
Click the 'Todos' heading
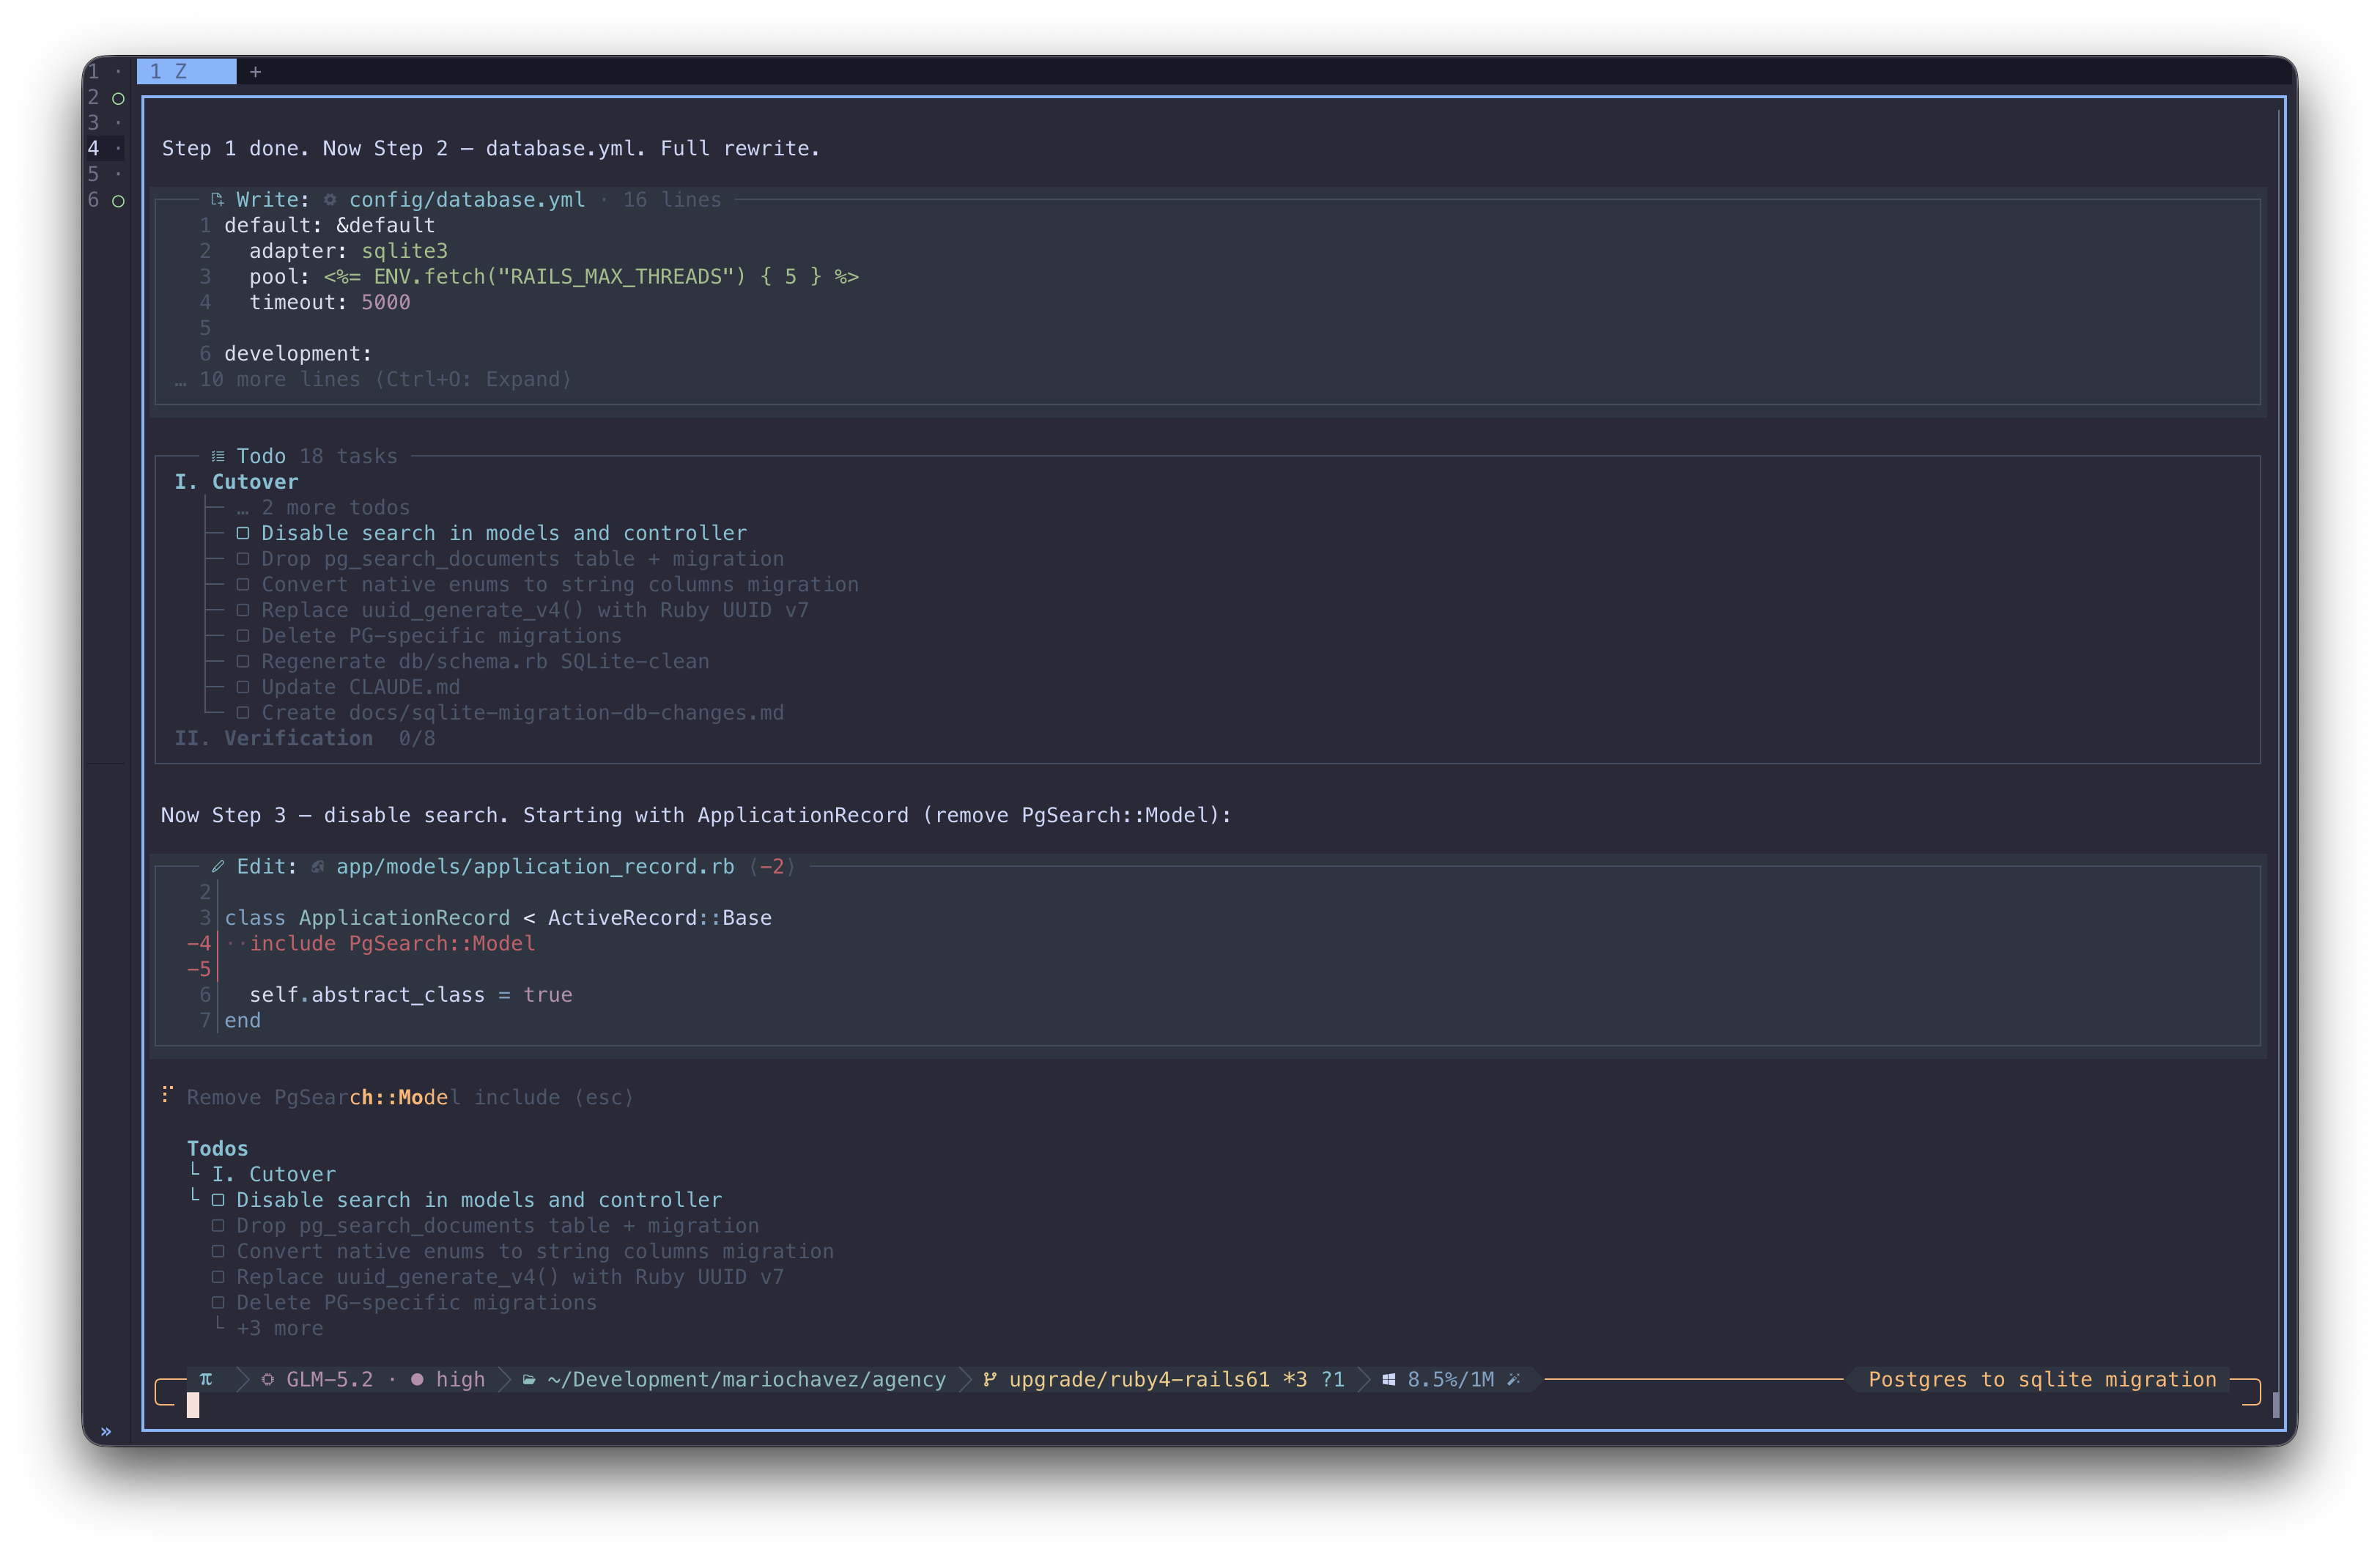(x=217, y=1148)
